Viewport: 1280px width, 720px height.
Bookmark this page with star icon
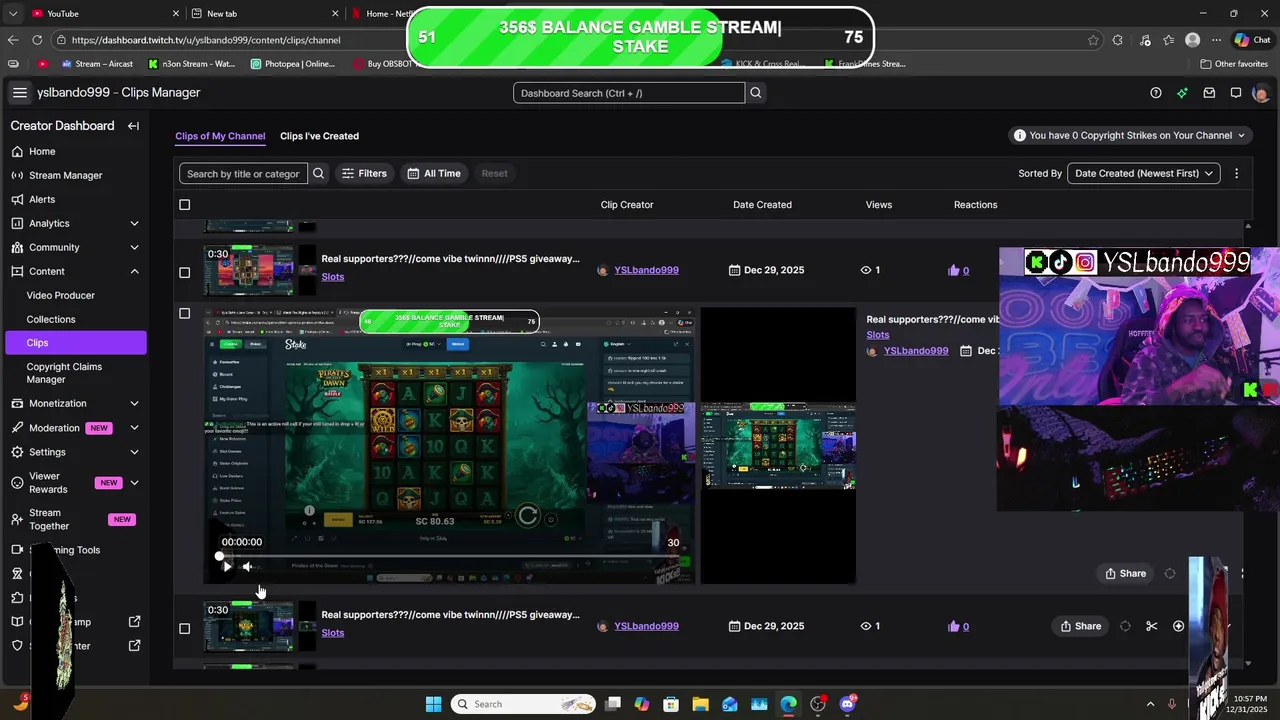1093,40
